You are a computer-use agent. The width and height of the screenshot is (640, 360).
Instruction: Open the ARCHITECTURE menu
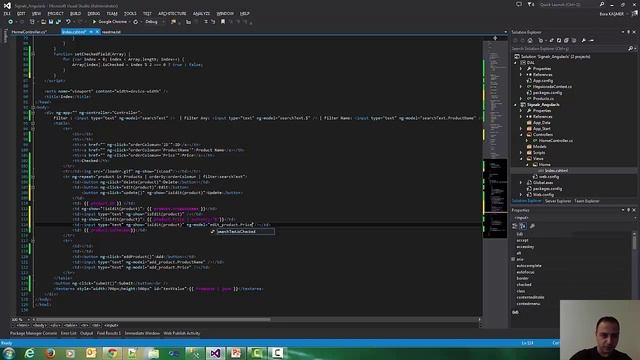(x=172, y=13)
